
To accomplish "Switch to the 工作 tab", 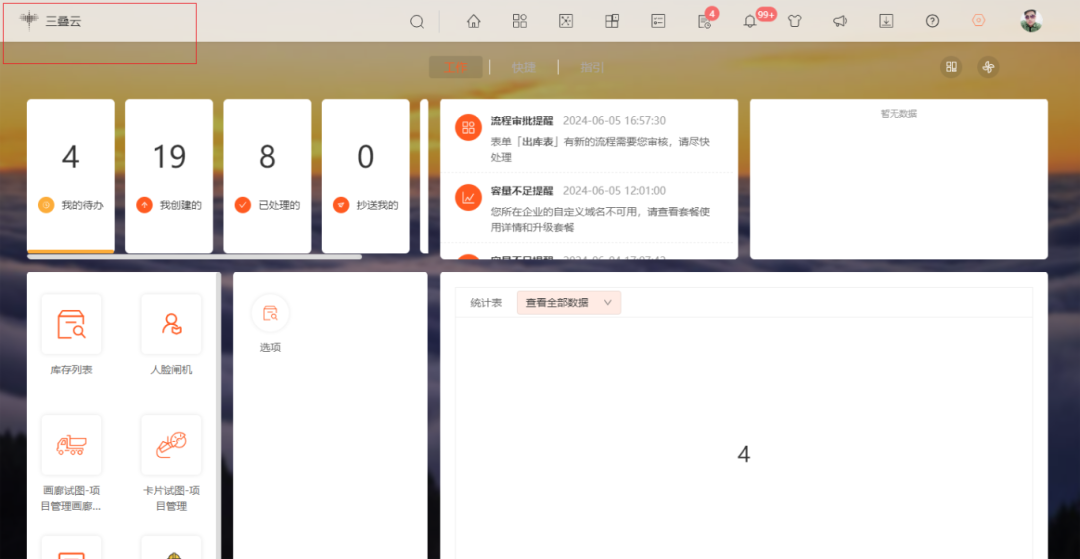I will pos(455,67).
